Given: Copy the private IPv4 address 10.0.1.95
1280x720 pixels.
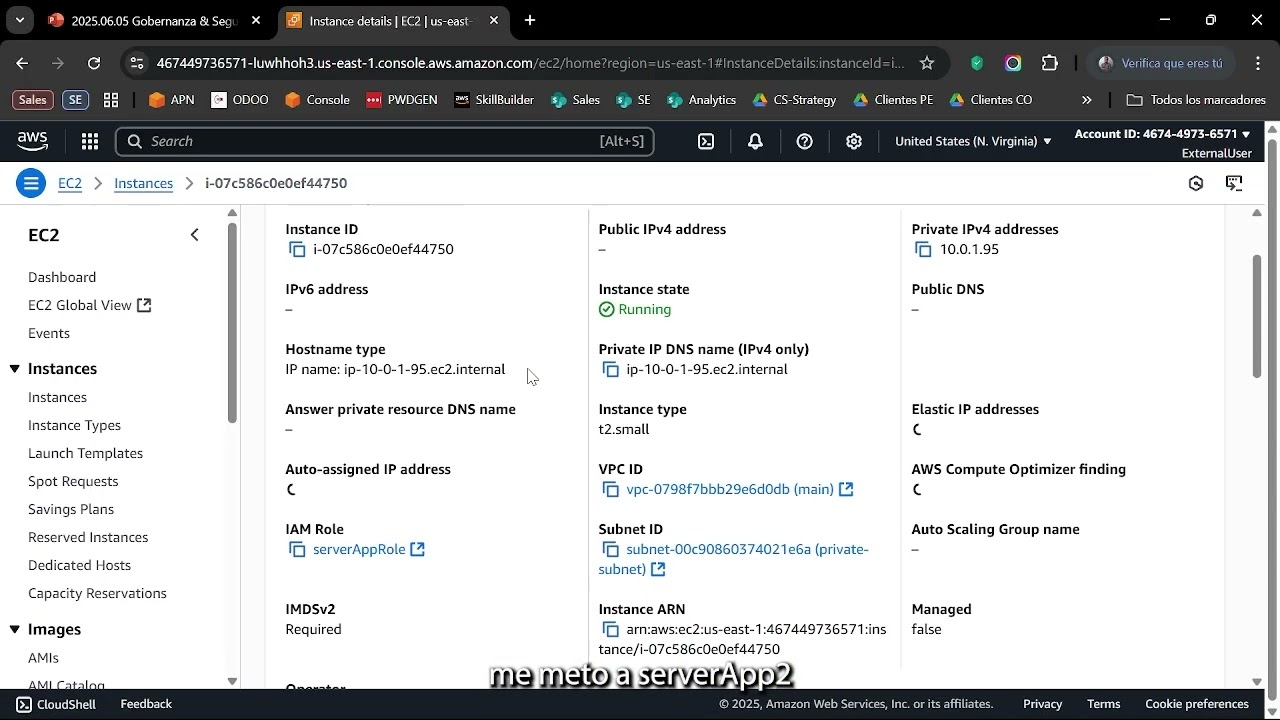Looking at the screenshot, I should tap(923, 250).
